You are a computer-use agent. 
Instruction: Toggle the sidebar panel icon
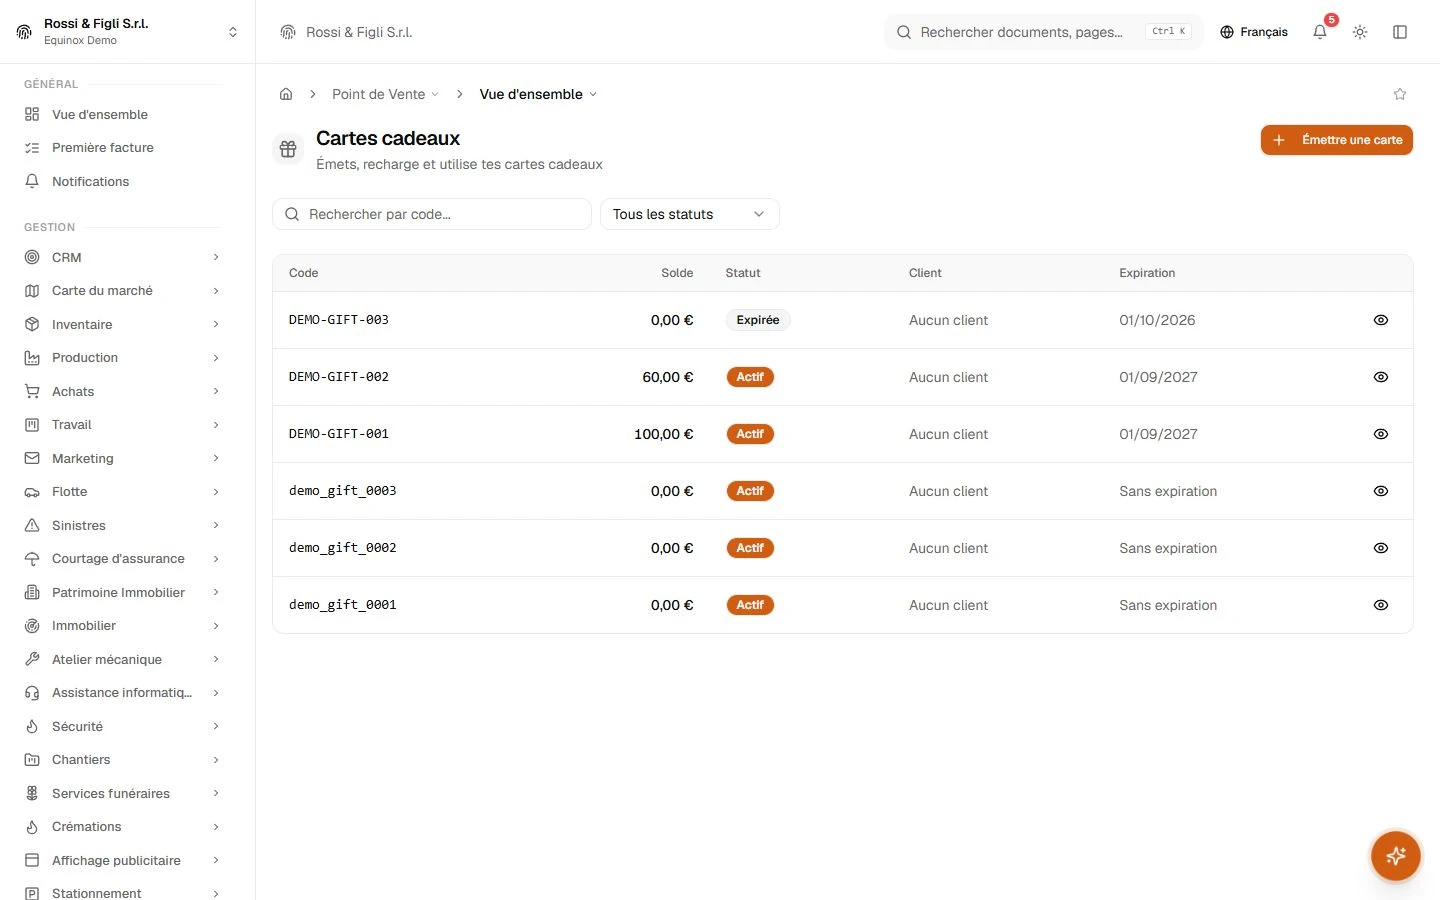tap(1400, 32)
